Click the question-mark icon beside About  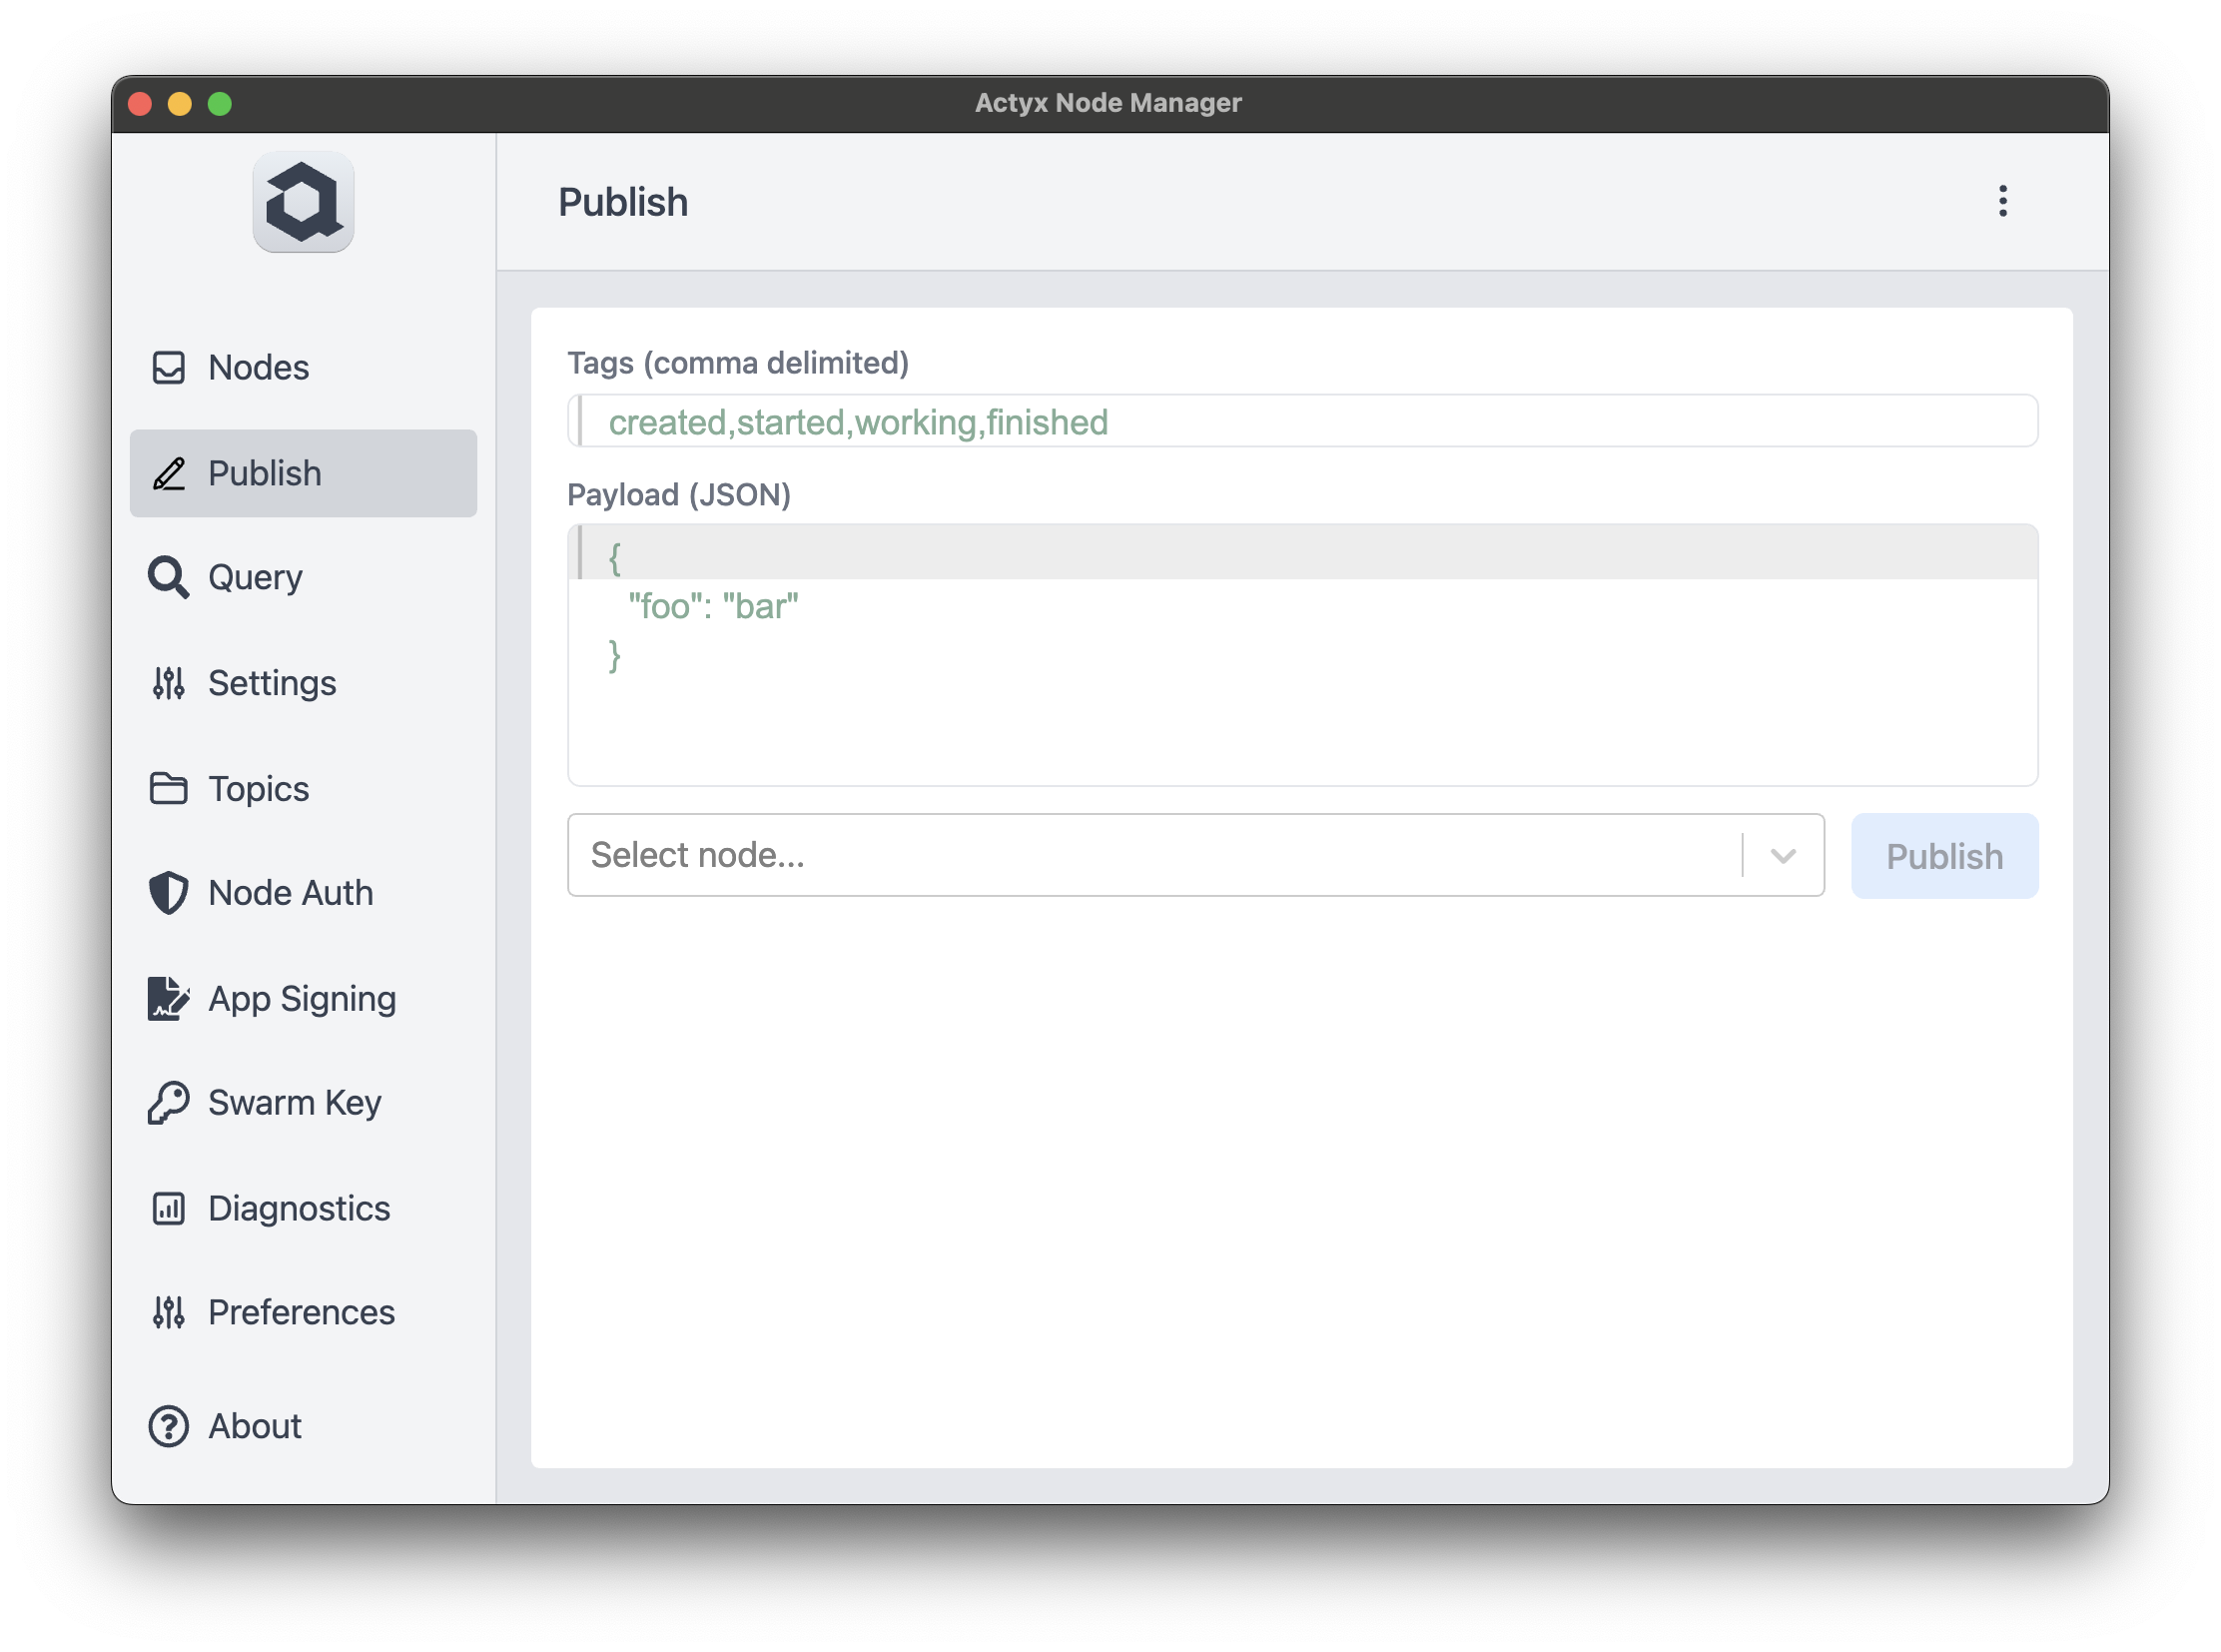coord(168,1426)
